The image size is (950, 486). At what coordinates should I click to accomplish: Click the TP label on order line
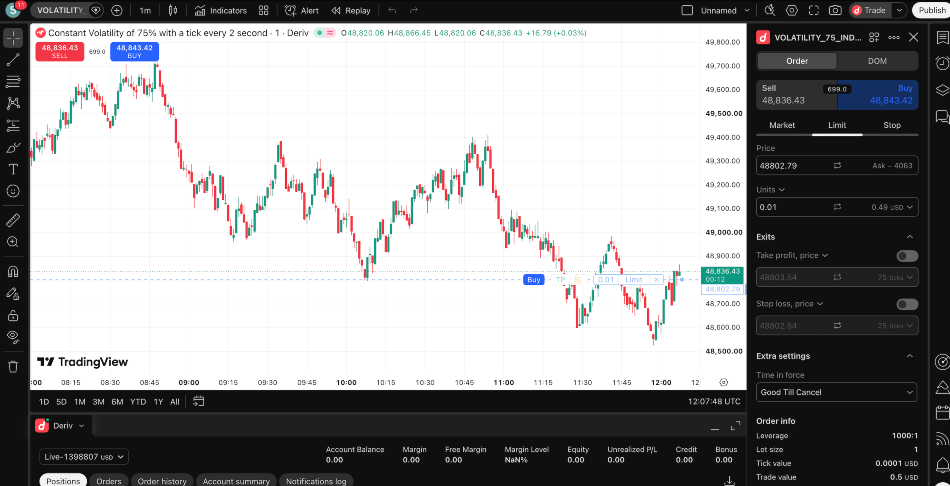pos(560,279)
